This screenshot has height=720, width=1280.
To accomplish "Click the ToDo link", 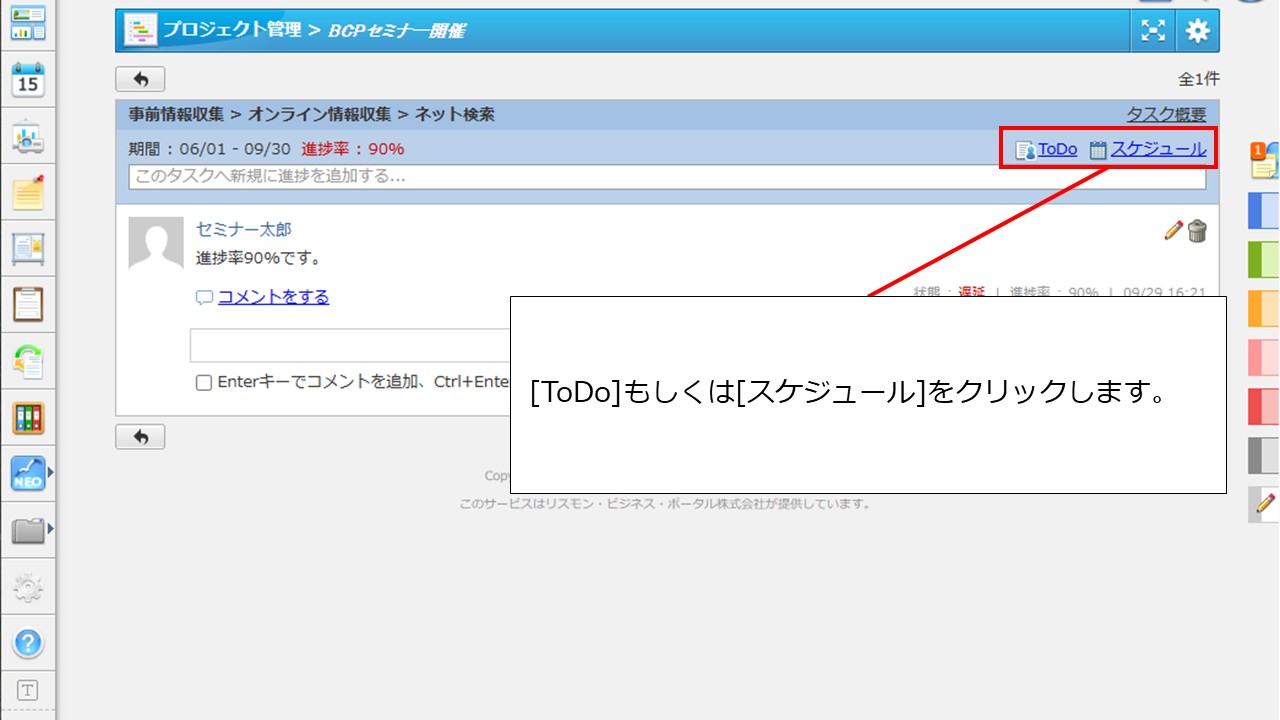I will pyautogui.click(x=1057, y=149).
